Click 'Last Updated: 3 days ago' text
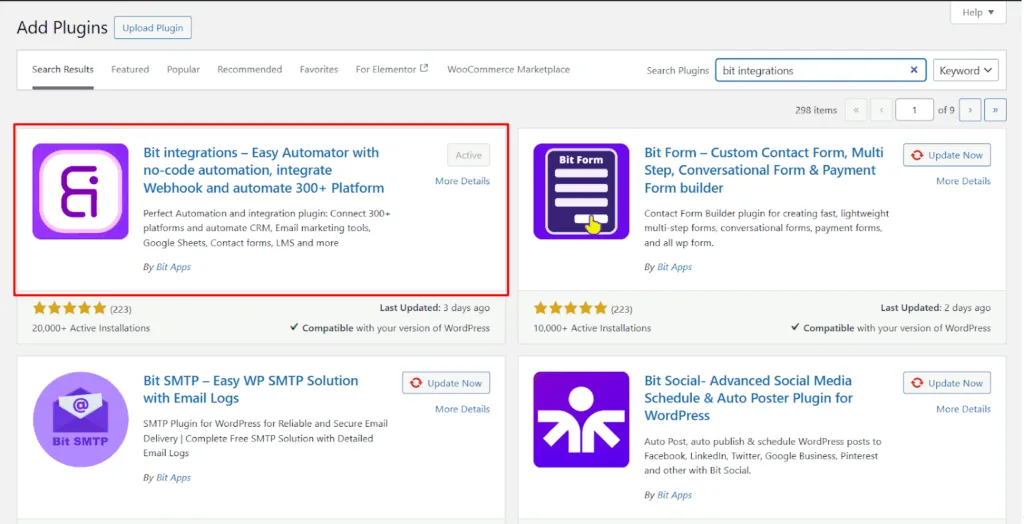 point(435,308)
